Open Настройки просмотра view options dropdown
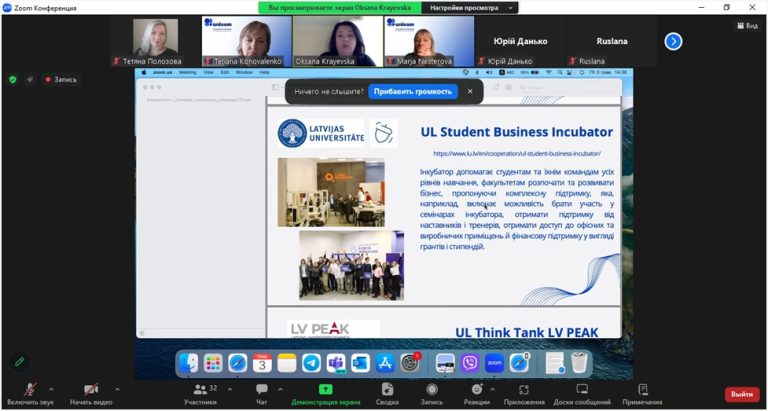The width and height of the screenshot is (768, 411). (470, 8)
